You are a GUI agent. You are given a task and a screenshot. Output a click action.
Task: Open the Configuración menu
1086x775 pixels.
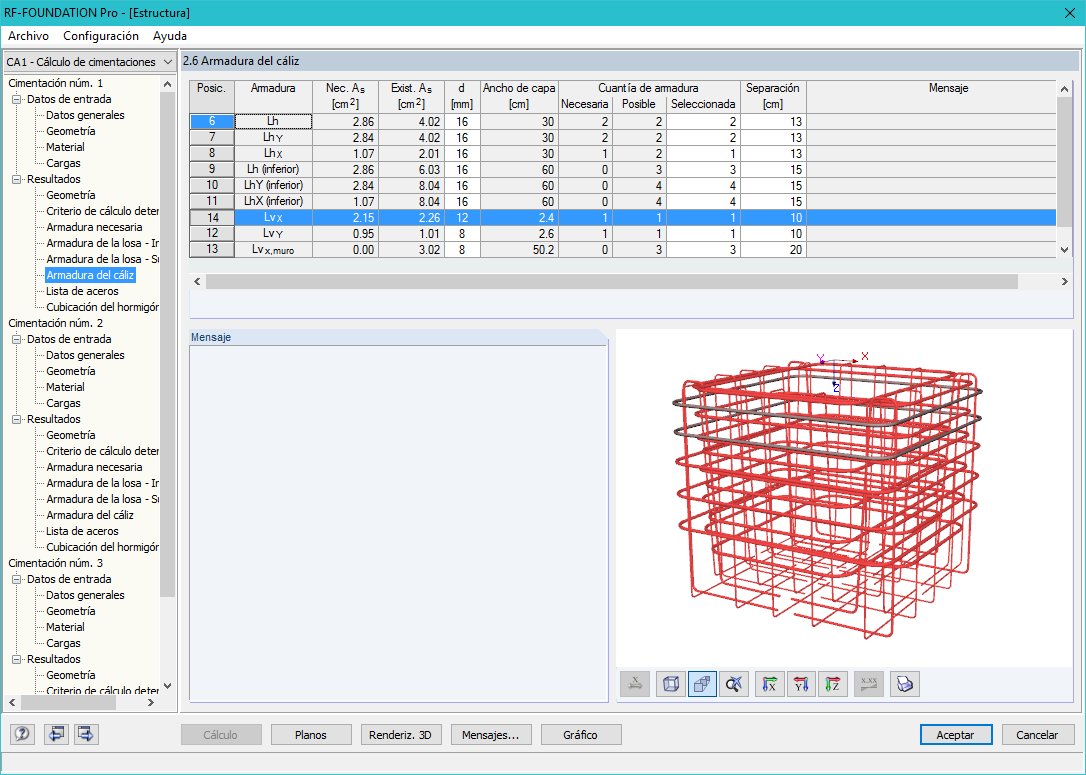tap(101, 36)
